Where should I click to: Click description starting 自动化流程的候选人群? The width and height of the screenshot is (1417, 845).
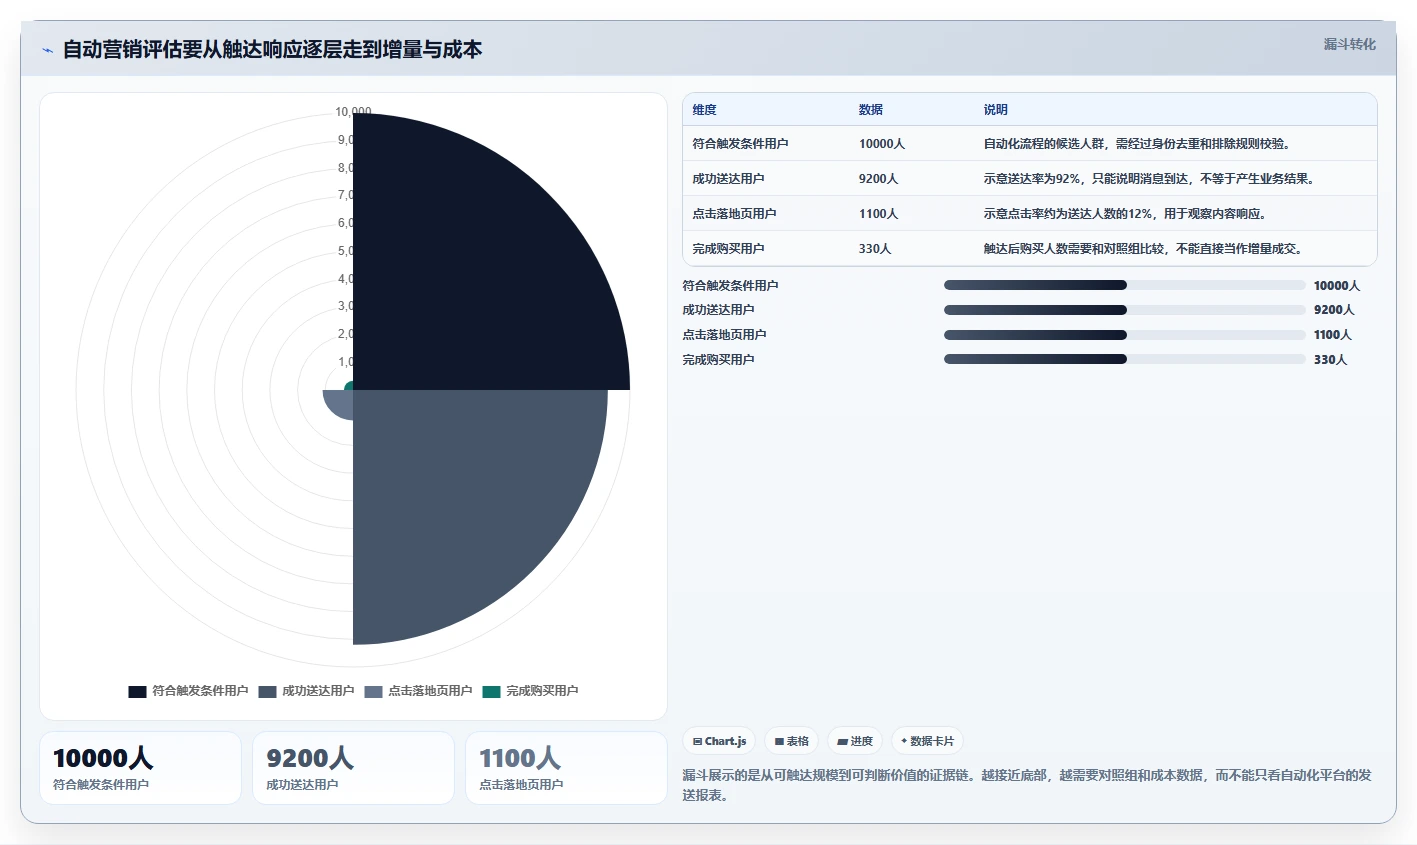pyautogui.click(x=1139, y=144)
